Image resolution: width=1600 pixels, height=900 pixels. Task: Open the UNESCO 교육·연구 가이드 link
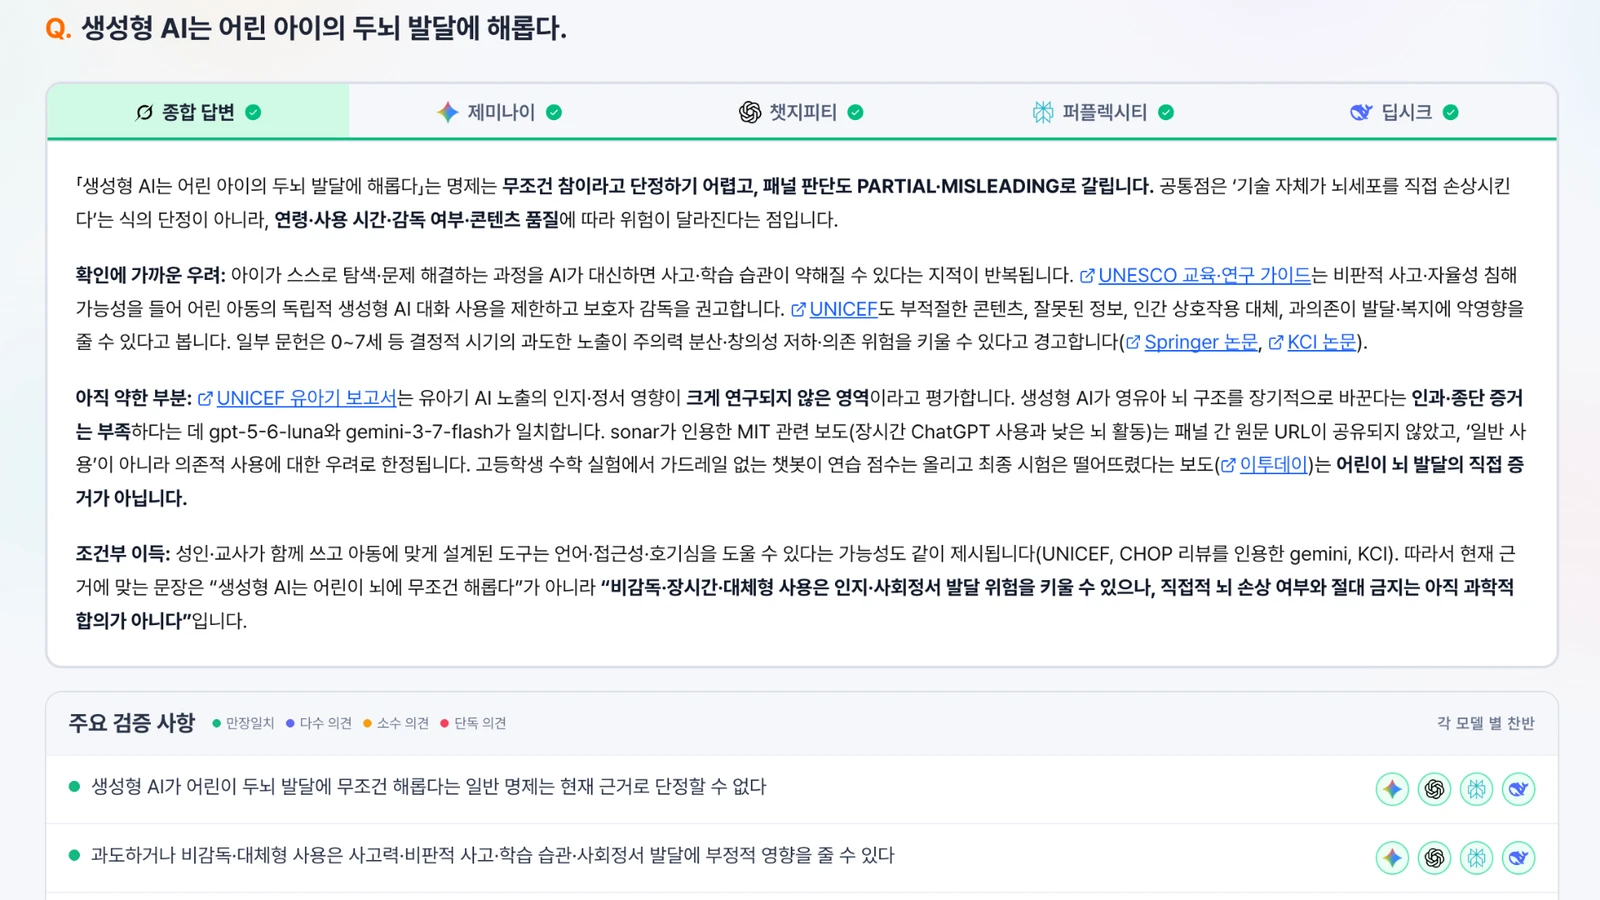(1195, 275)
